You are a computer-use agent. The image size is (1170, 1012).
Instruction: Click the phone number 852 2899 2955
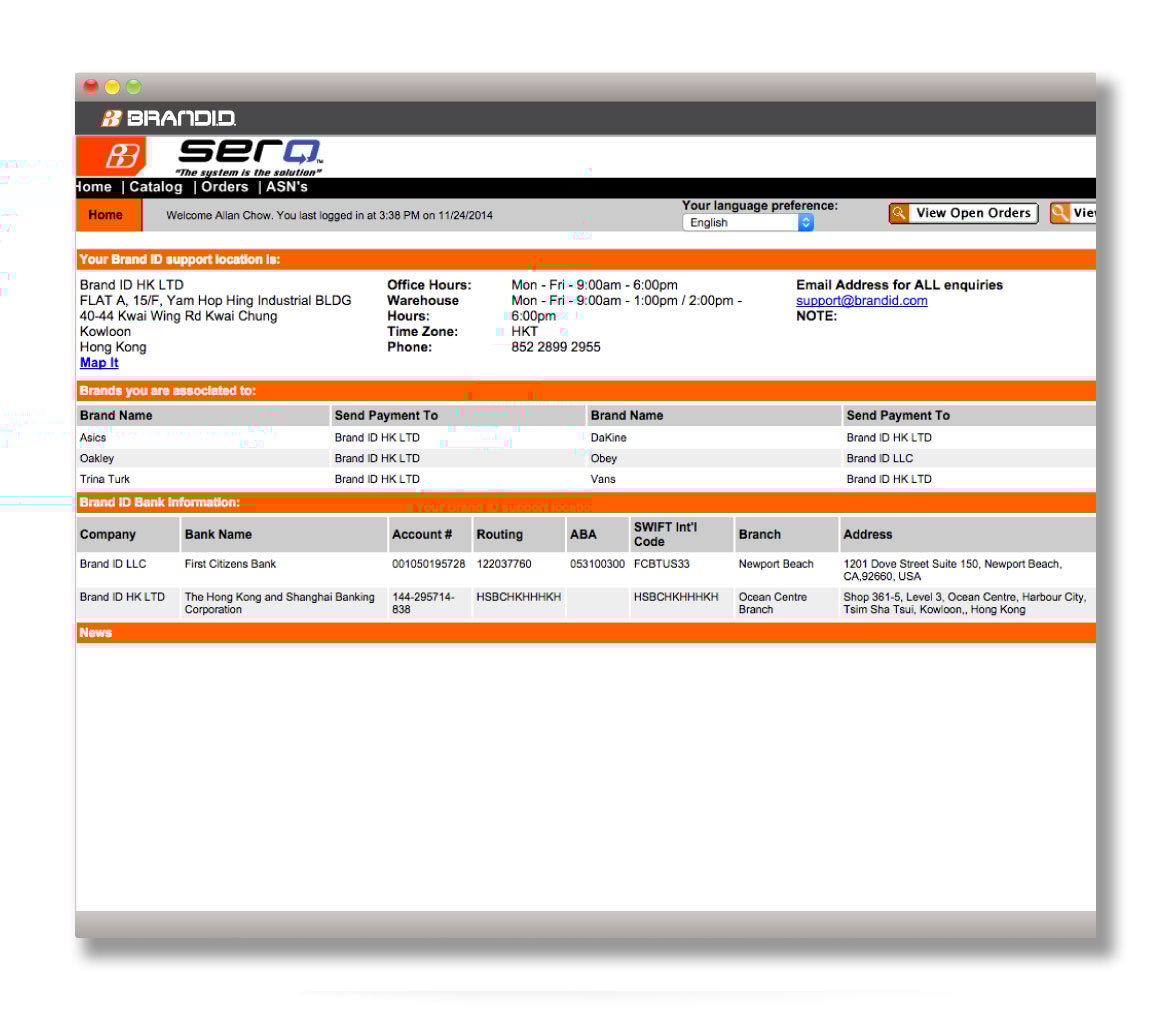coord(556,347)
